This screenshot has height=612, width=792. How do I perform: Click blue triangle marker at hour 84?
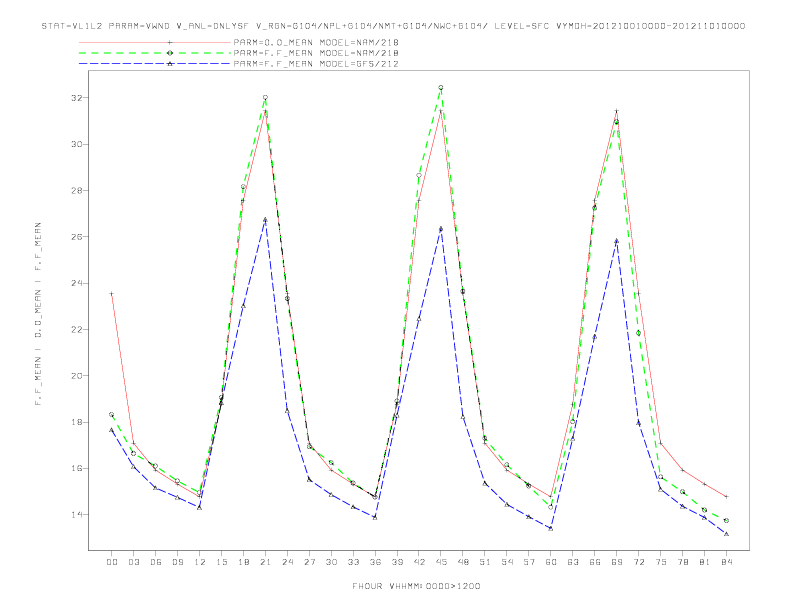[x=726, y=534]
